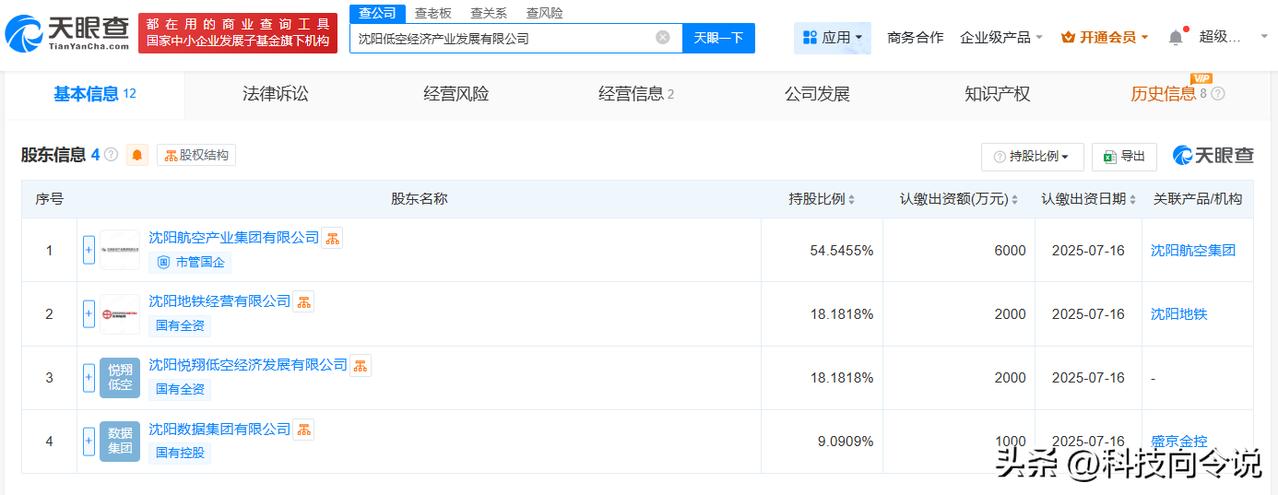This screenshot has width=1278, height=495.
Task: Click the 国有全资 tag under 沈阳地铁经营
Action: [x=180, y=326]
